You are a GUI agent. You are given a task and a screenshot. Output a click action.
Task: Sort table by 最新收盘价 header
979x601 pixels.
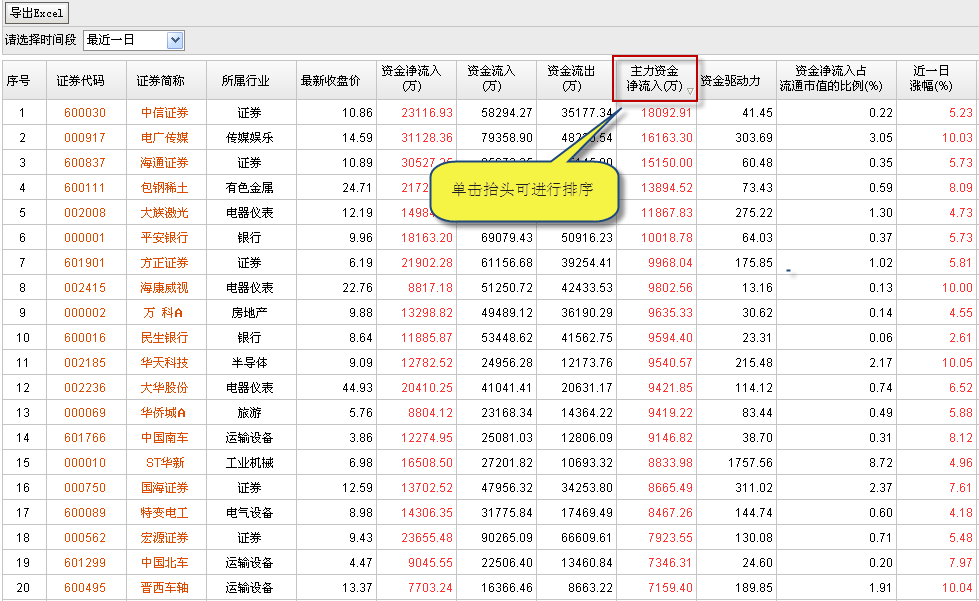click(336, 80)
